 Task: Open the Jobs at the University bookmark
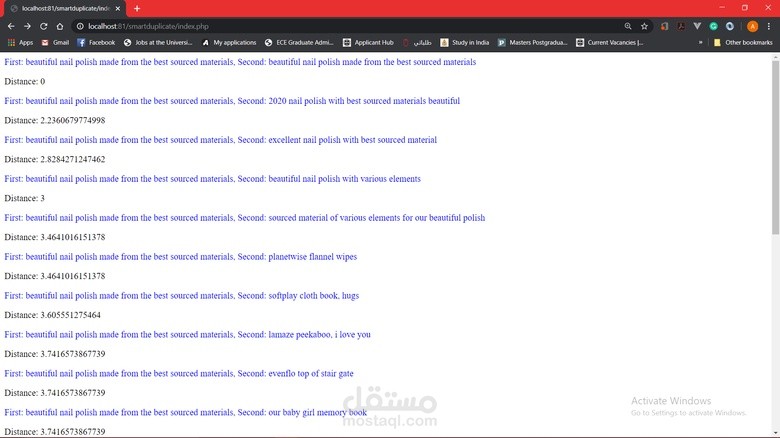tap(158, 43)
